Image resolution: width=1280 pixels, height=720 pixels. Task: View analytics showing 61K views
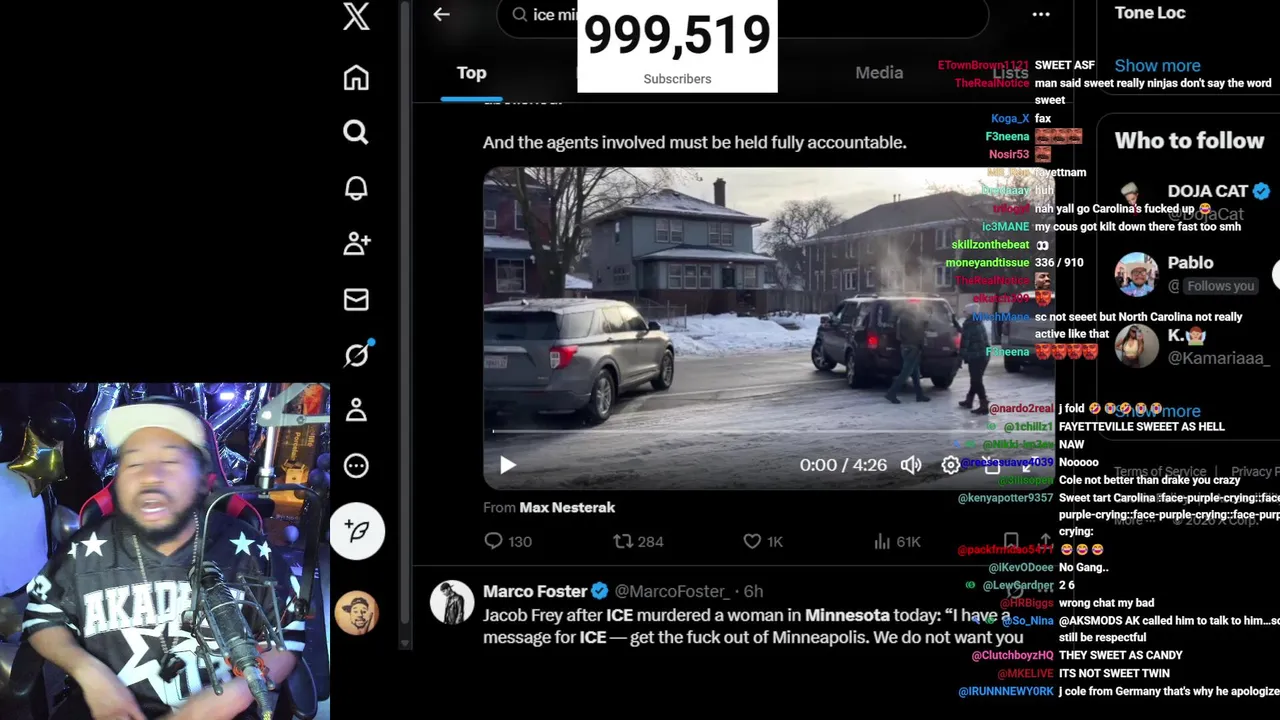coord(897,541)
